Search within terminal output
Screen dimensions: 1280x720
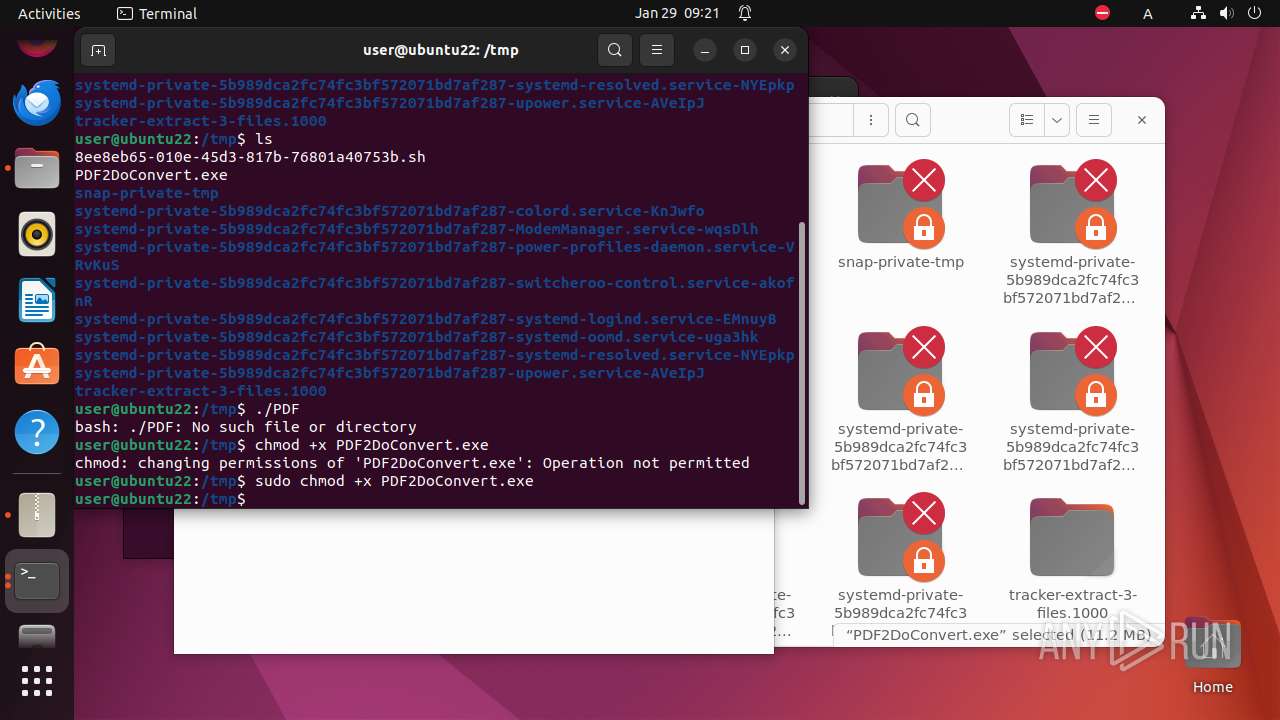point(615,50)
